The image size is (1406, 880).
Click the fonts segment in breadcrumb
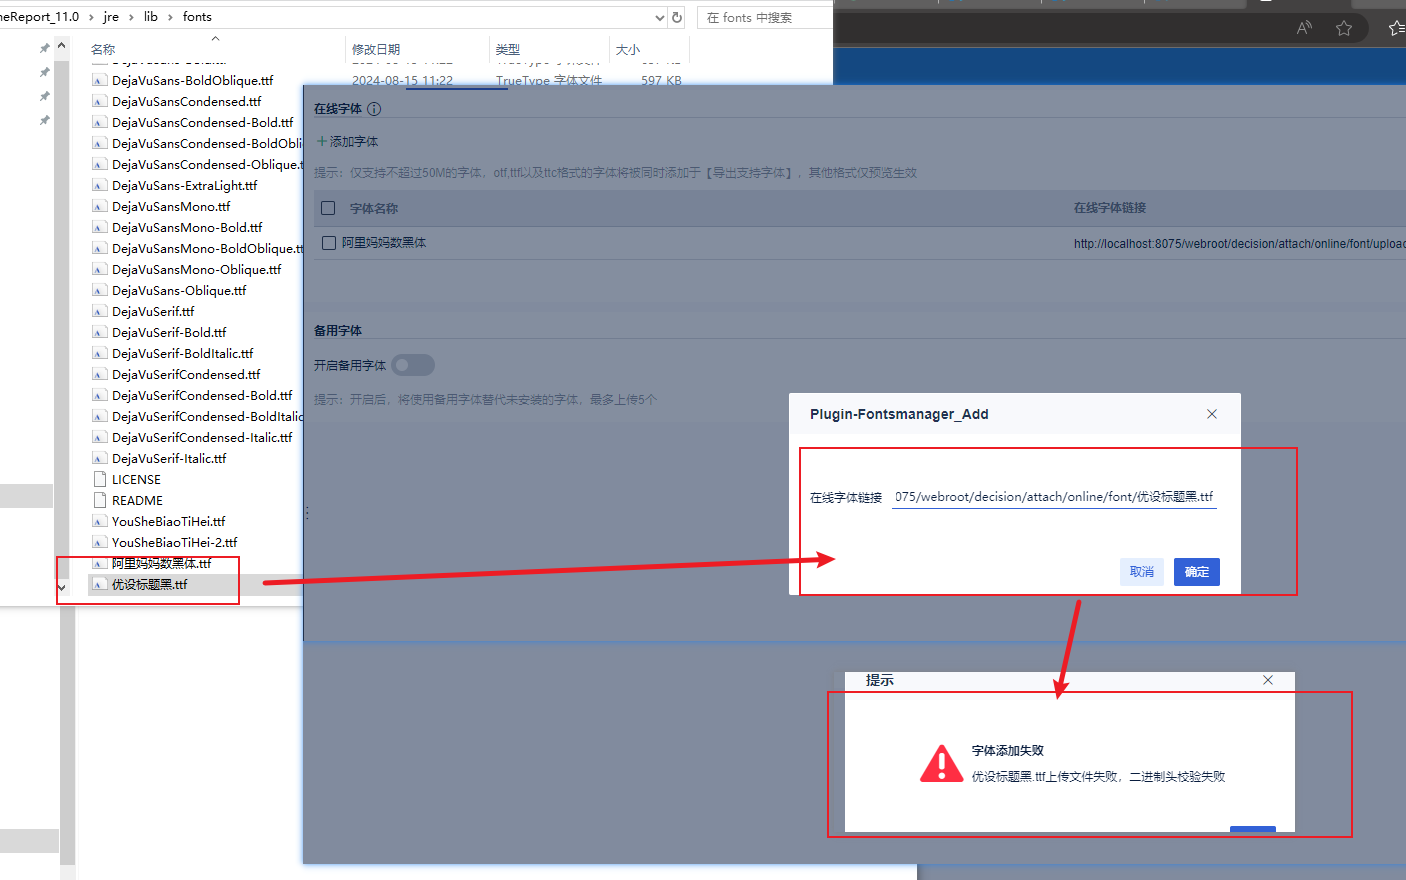click(x=197, y=17)
